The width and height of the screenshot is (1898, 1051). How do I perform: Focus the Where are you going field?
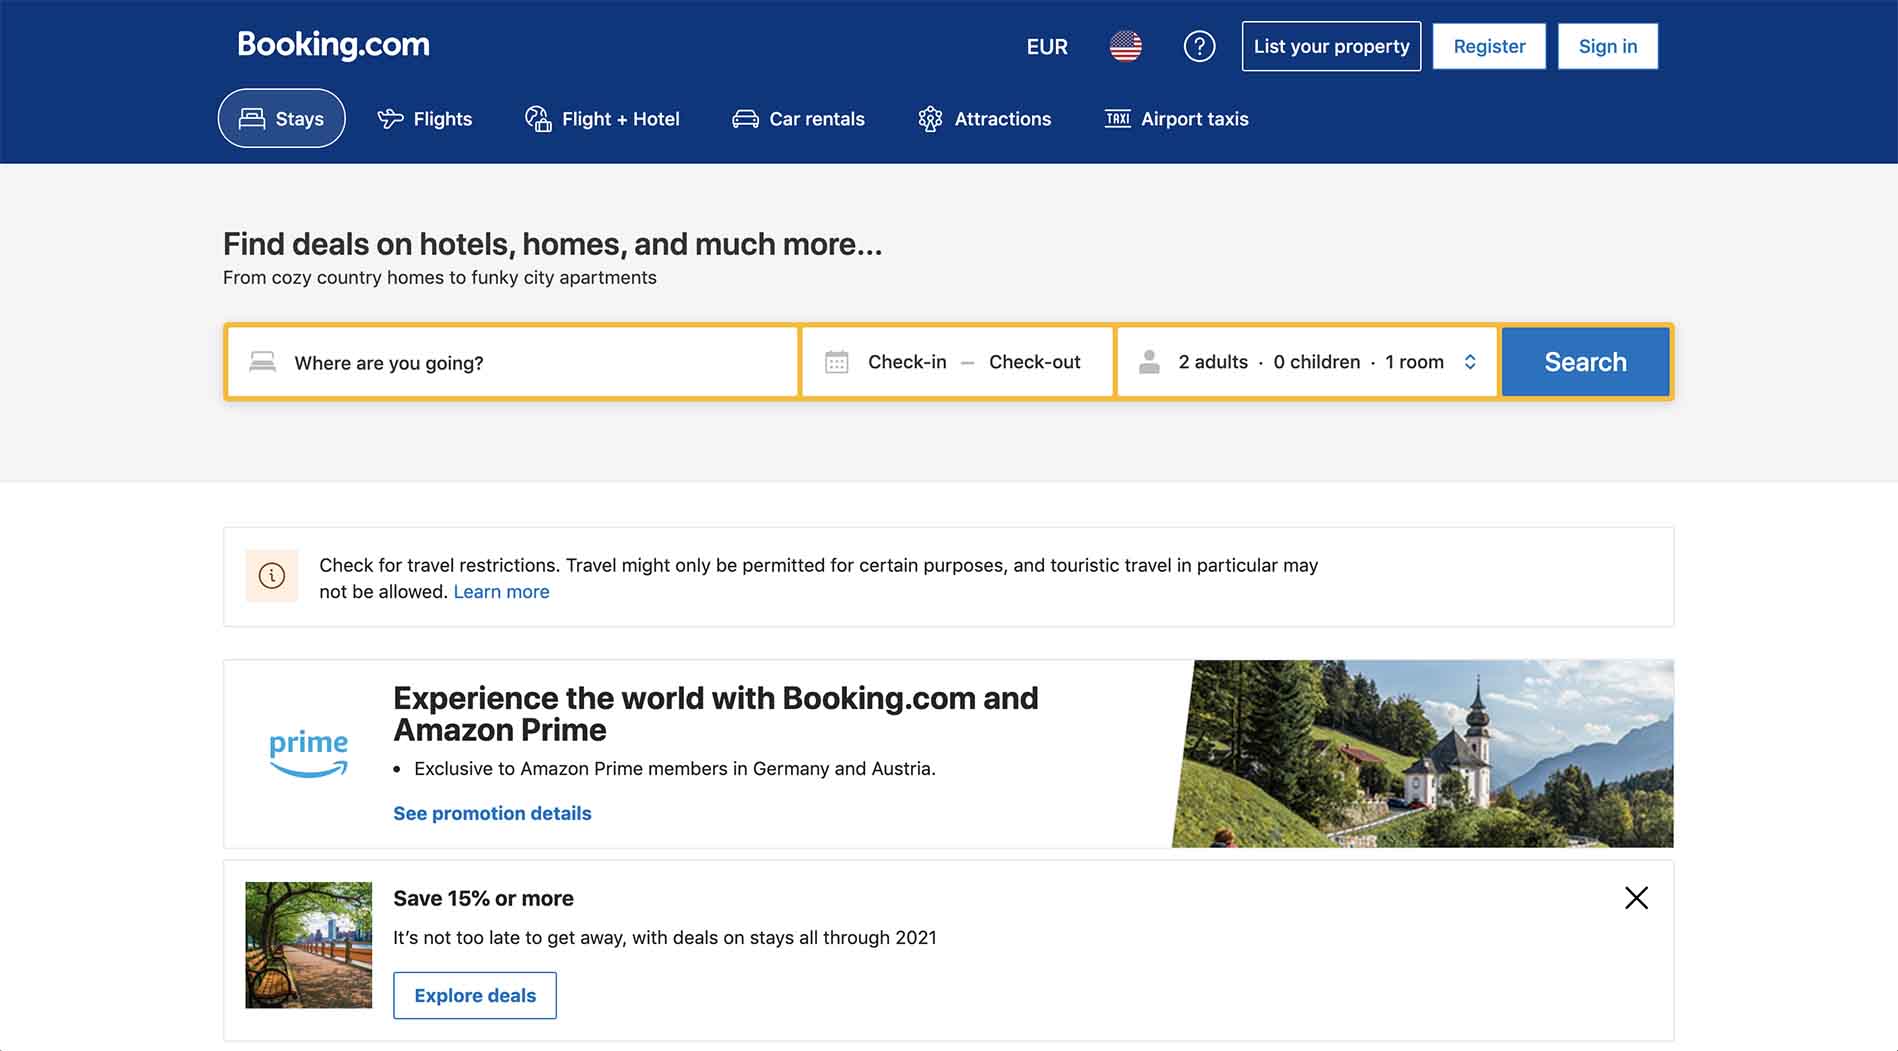(512, 362)
